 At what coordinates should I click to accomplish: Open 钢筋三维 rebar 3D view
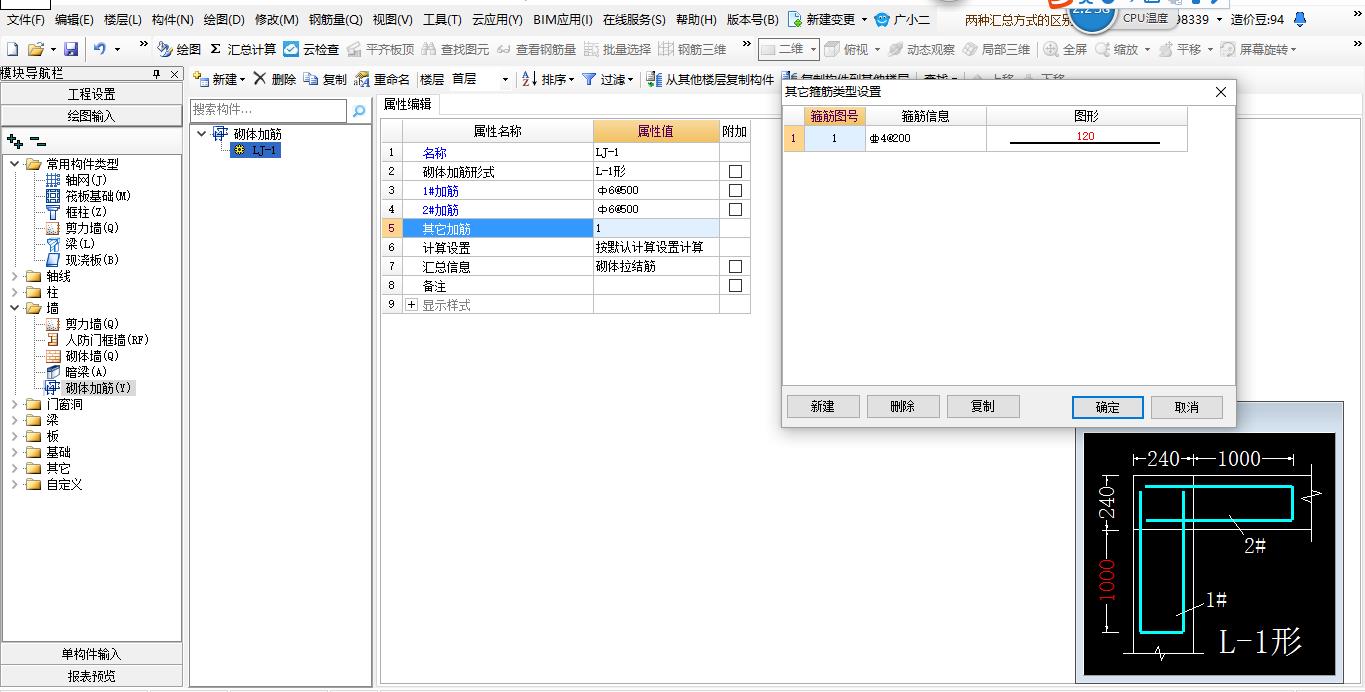coord(692,49)
